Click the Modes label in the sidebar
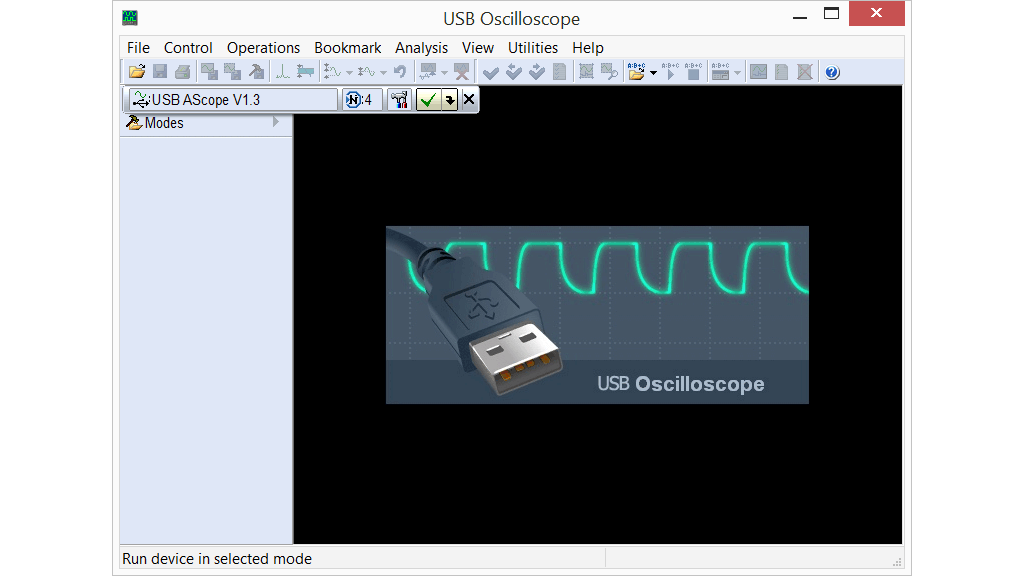Screen dimensions: 1024x576 [x=164, y=123]
